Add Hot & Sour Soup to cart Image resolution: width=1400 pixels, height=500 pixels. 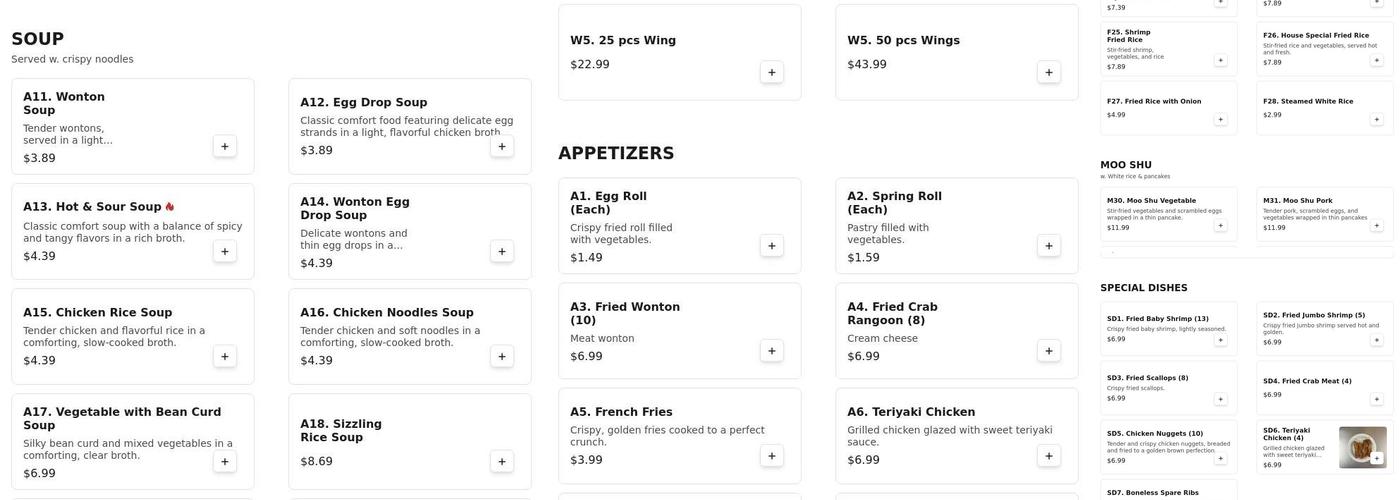pos(225,251)
